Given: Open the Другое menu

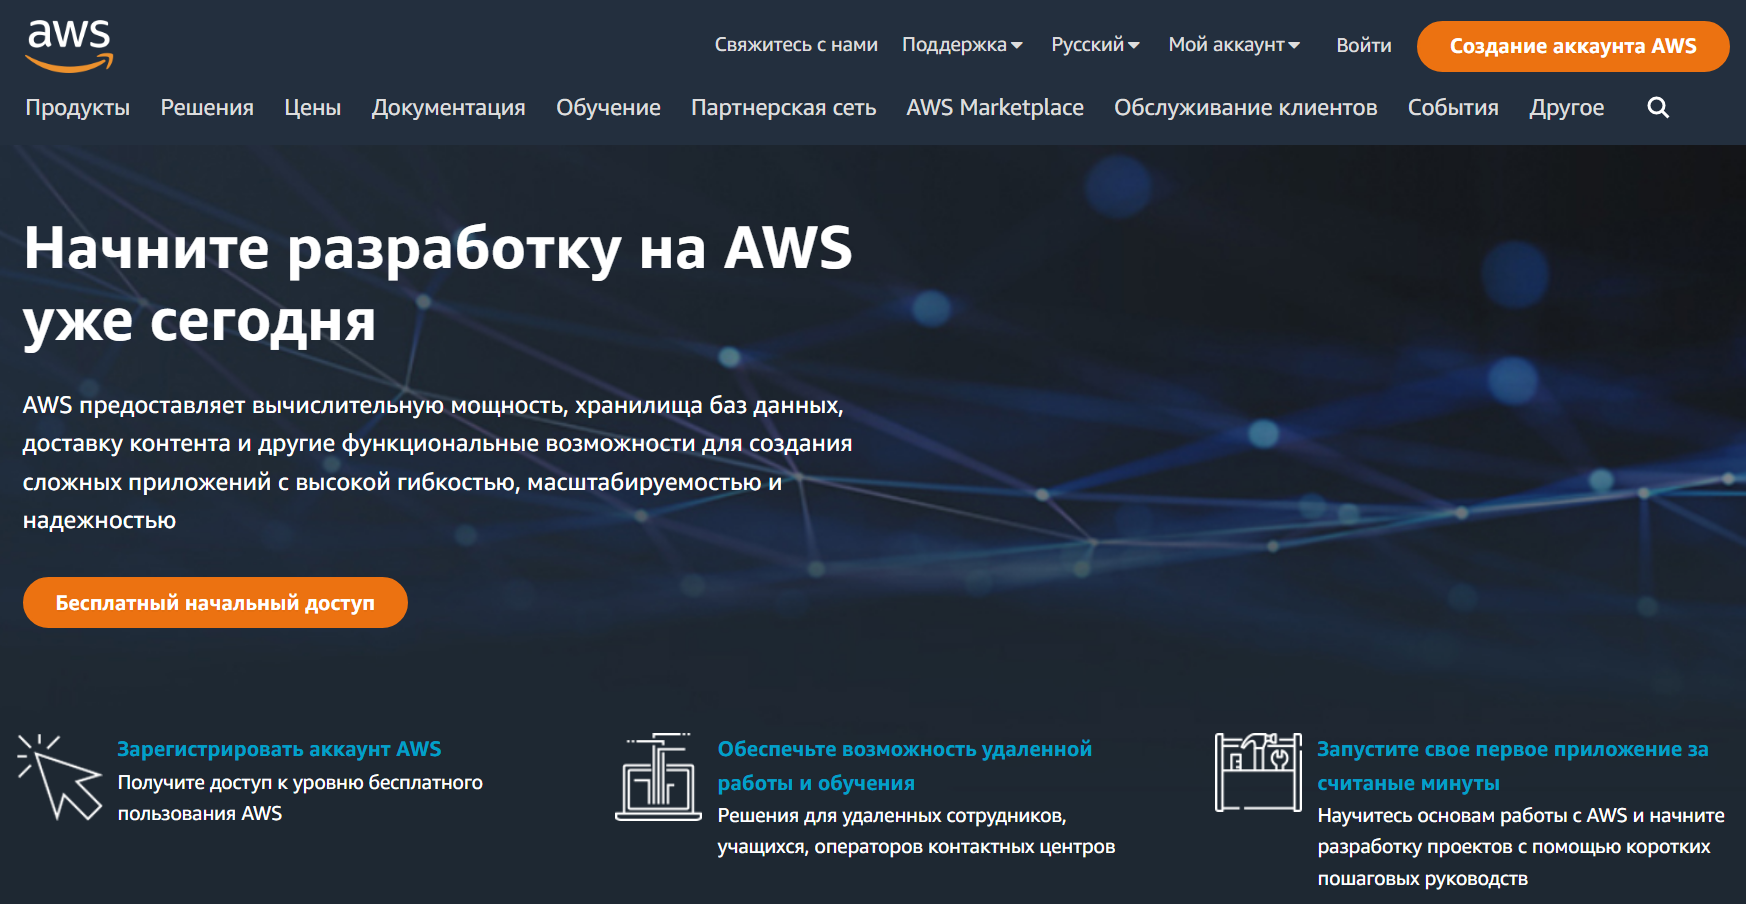Looking at the screenshot, I should [x=1567, y=107].
